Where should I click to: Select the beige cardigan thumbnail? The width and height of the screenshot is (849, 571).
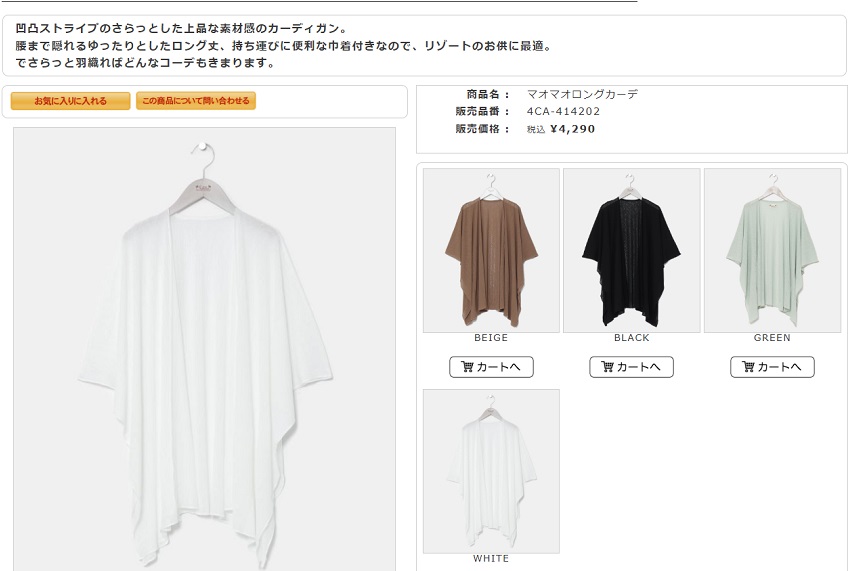pos(491,251)
